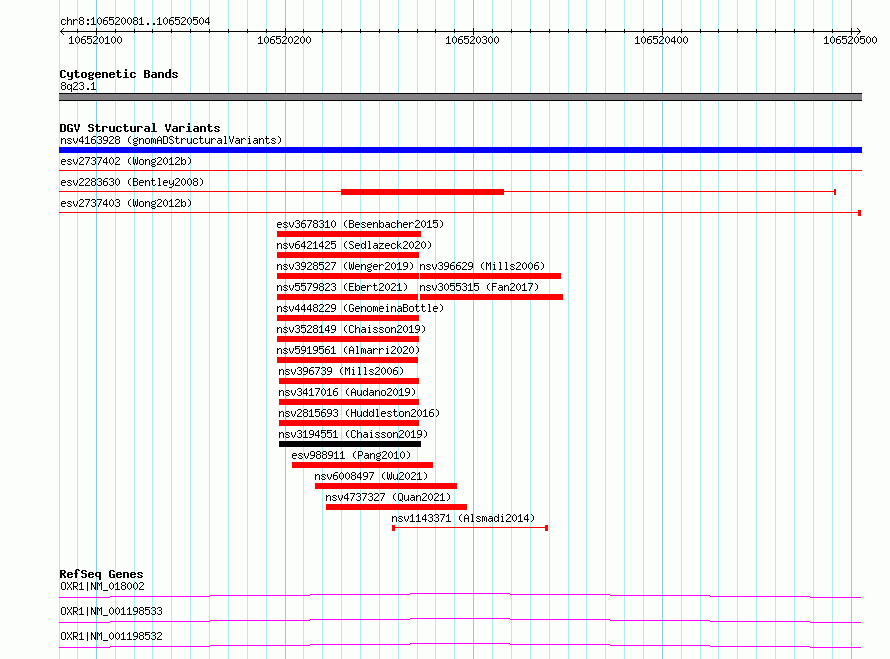The image size is (890, 659).
Task: Click red bar under nsv3055315 (Fan2017)
Action: (x=492, y=297)
